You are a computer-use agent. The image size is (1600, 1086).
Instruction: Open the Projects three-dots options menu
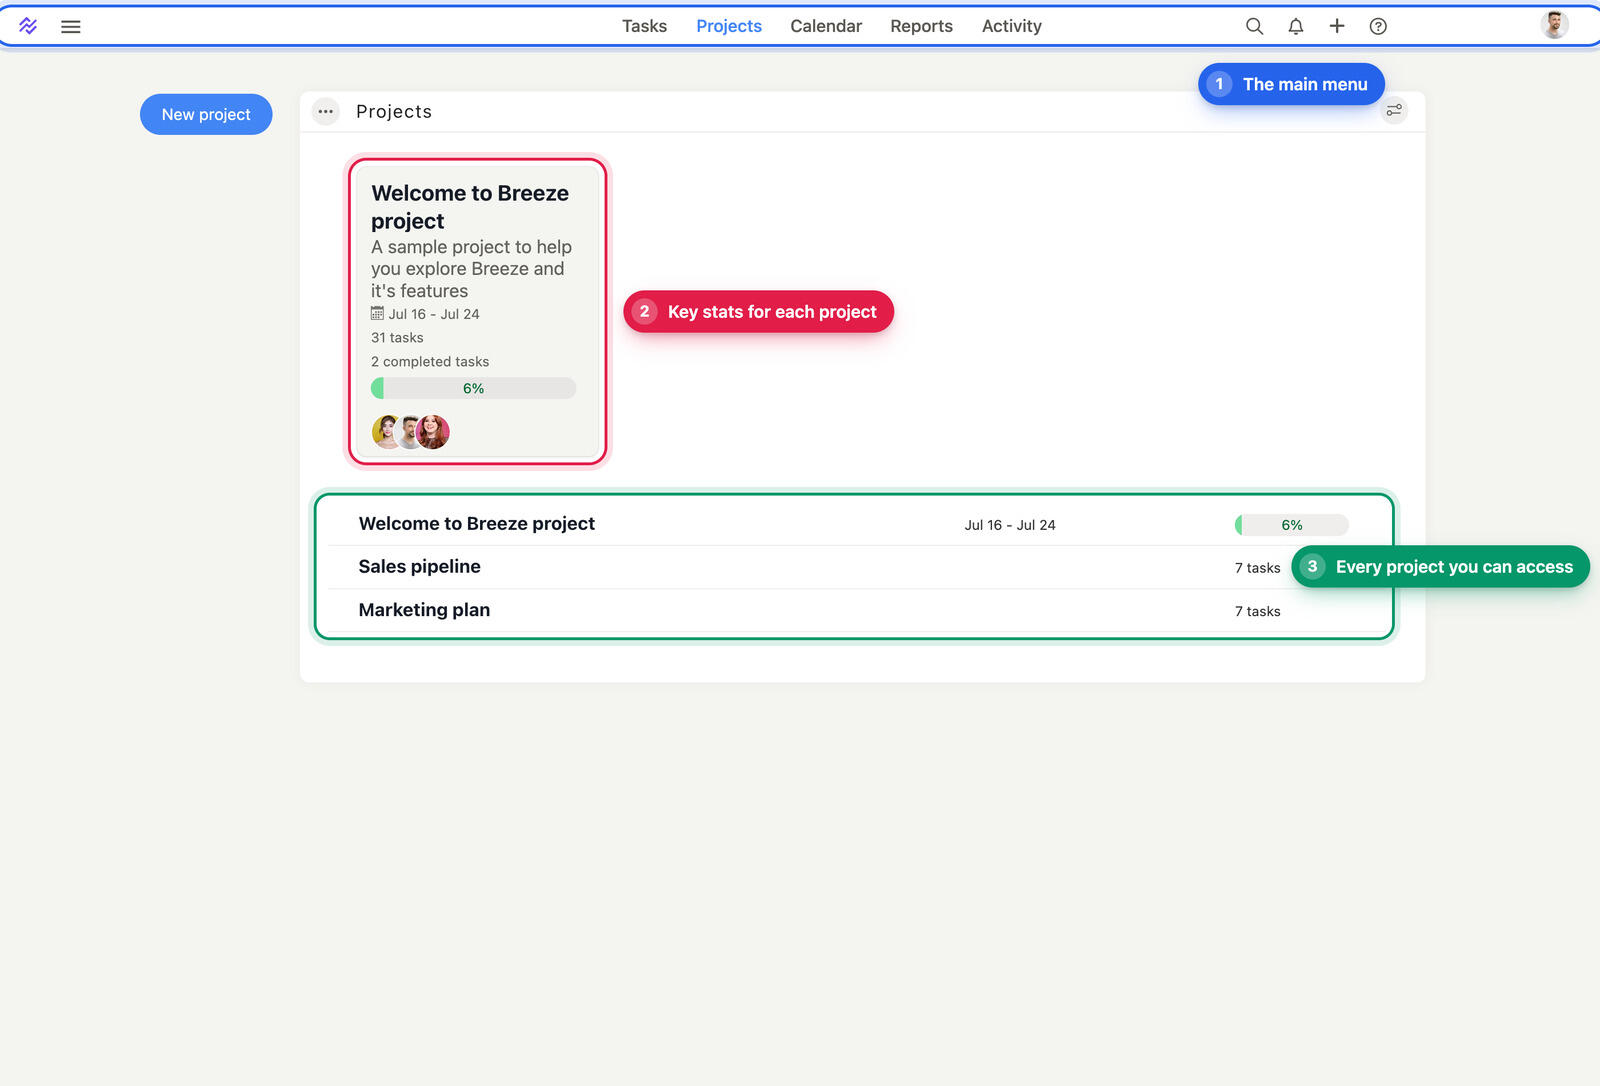pyautogui.click(x=326, y=111)
